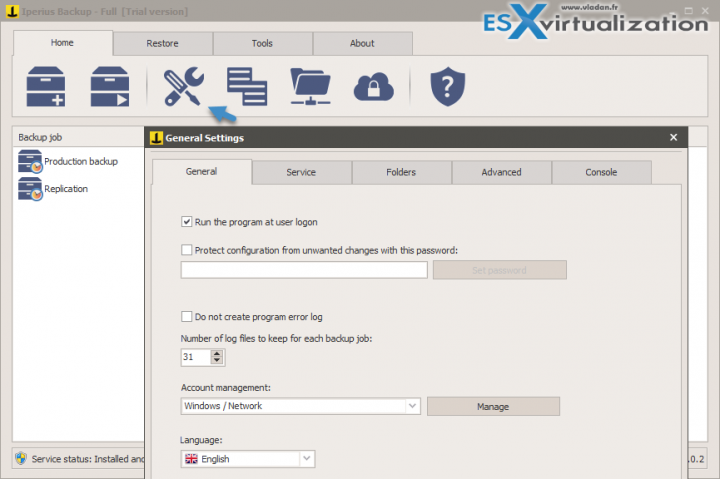This screenshot has width=720, height=479.
Task: Switch to the Service settings tab
Action: (x=301, y=172)
